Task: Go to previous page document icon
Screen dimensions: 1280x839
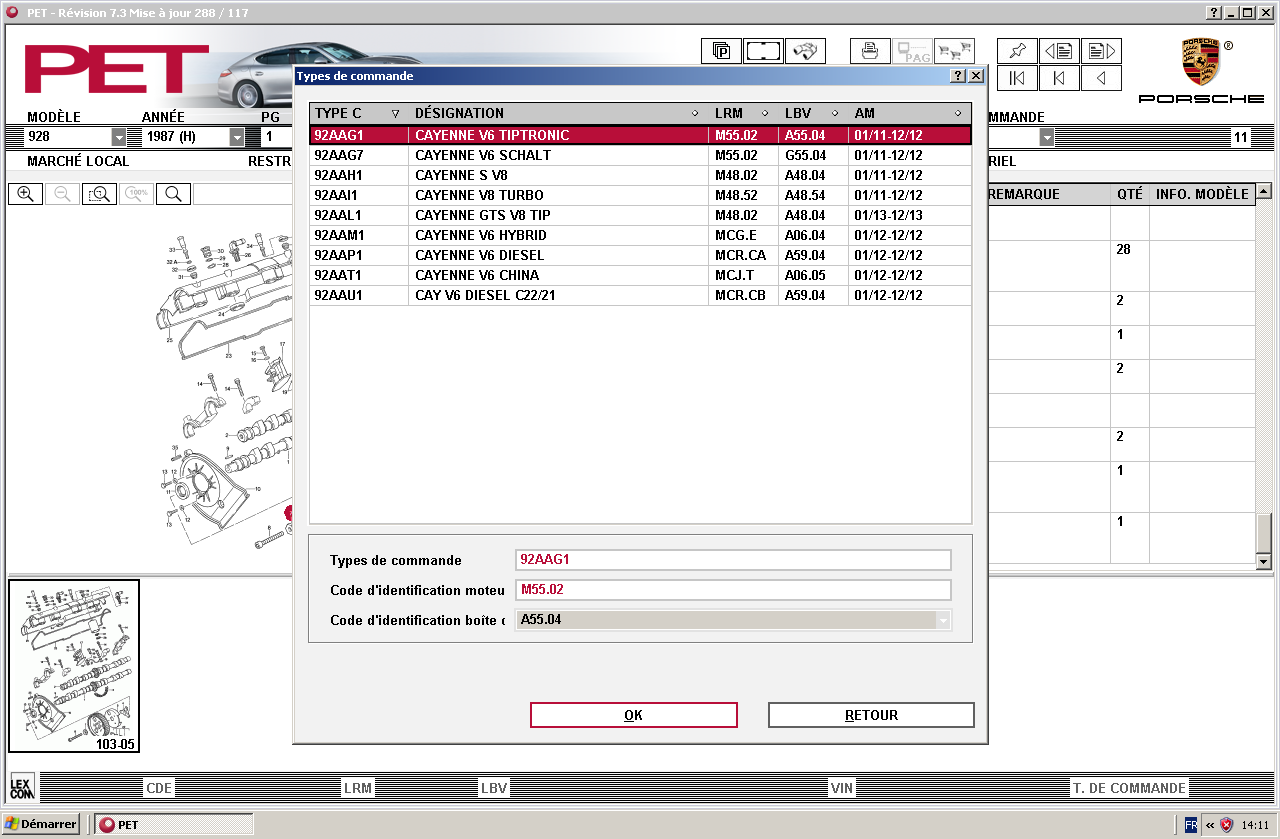Action: pyautogui.click(x=1059, y=50)
